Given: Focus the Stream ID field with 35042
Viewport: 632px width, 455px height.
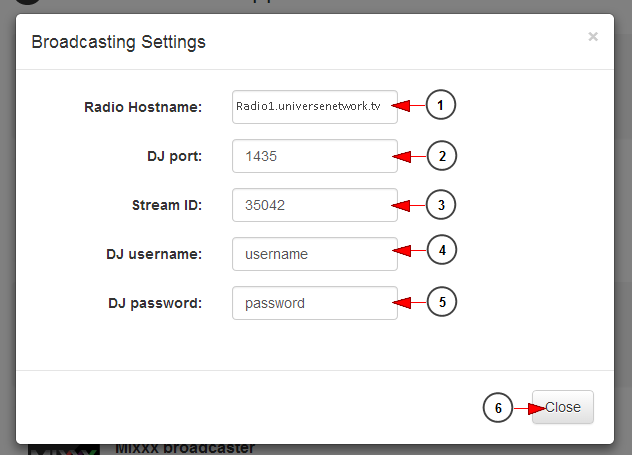Looking at the screenshot, I should (315, 205).
